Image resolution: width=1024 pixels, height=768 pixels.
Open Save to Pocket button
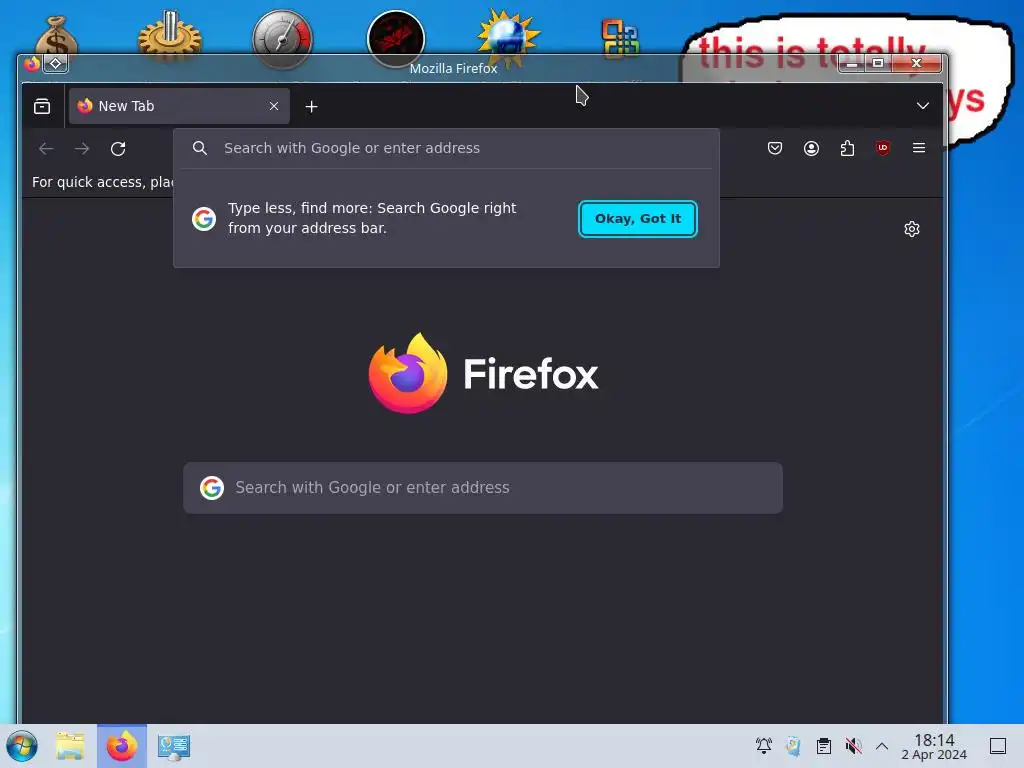click(x=775, y=148)
